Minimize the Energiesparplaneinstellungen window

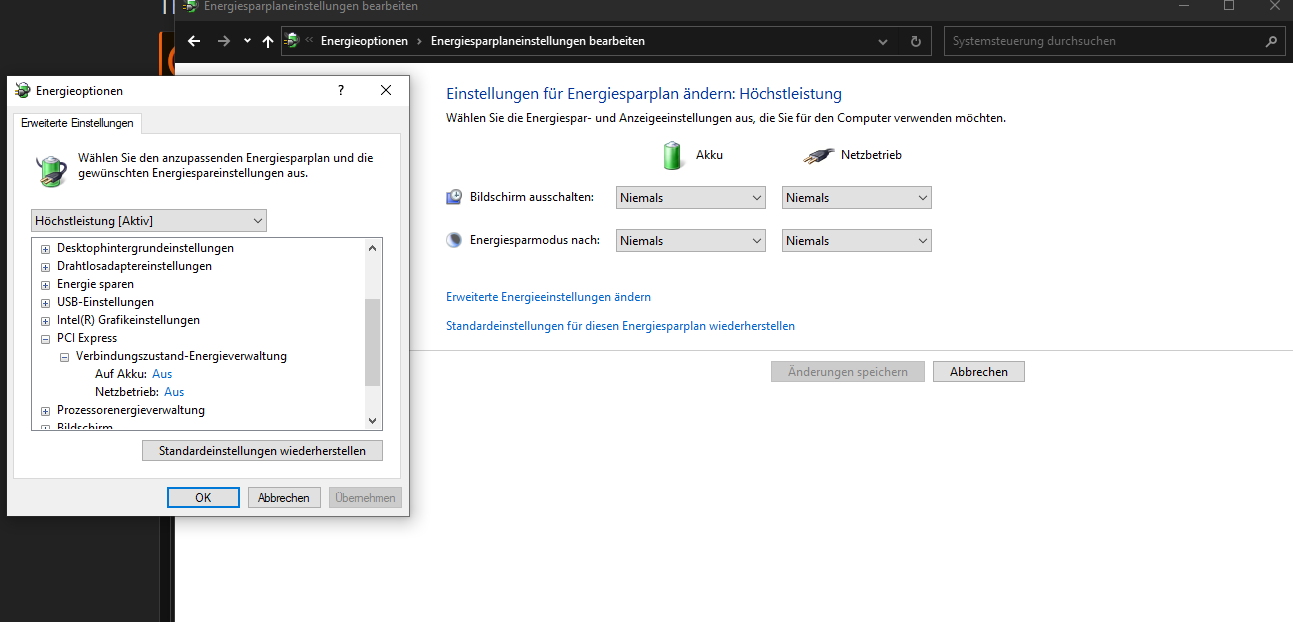[1183, 6]
